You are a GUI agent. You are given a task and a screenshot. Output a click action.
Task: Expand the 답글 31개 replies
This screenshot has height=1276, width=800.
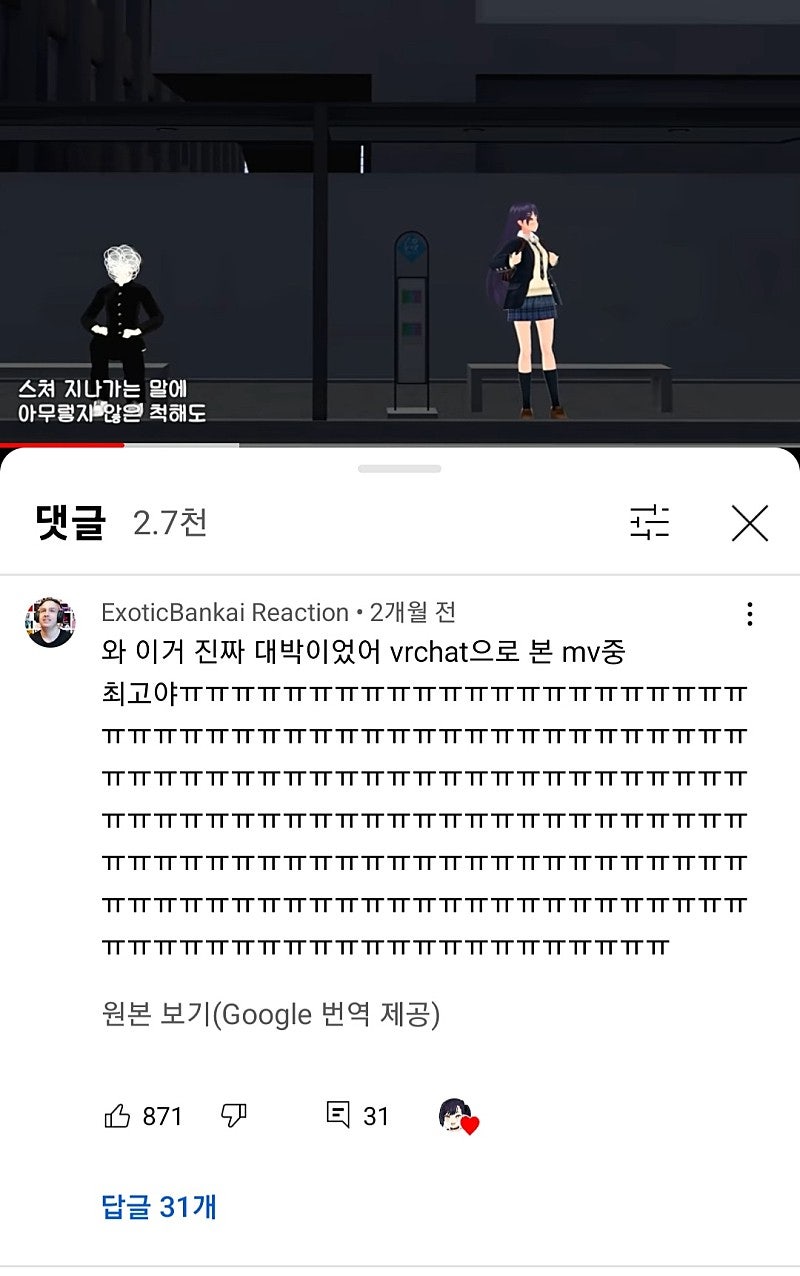[159, 1206]
